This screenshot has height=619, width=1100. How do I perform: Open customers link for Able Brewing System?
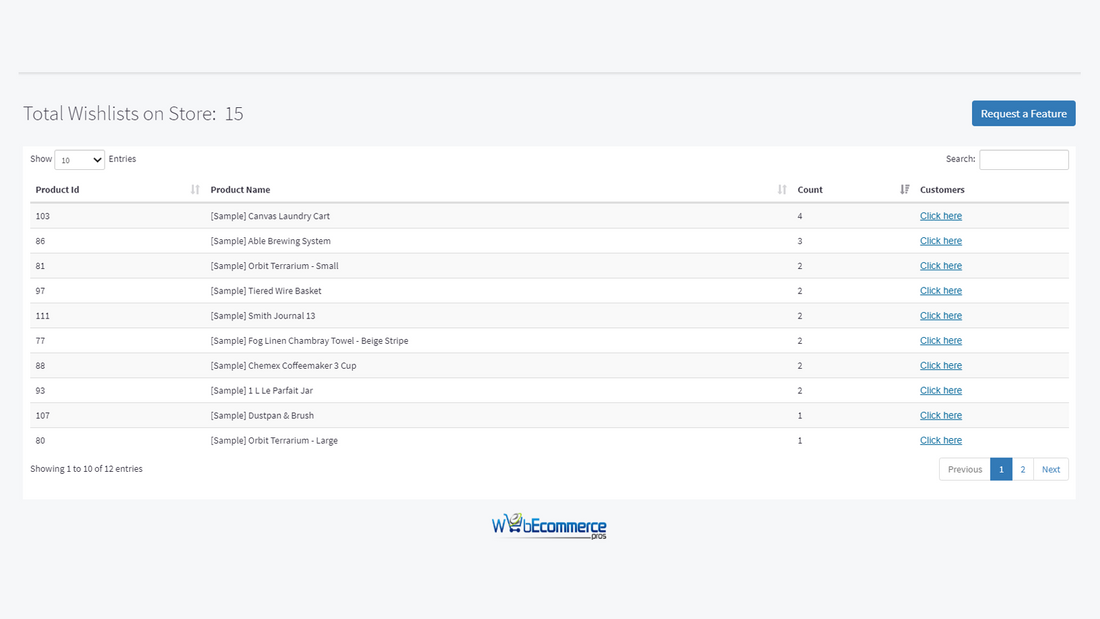941,241
